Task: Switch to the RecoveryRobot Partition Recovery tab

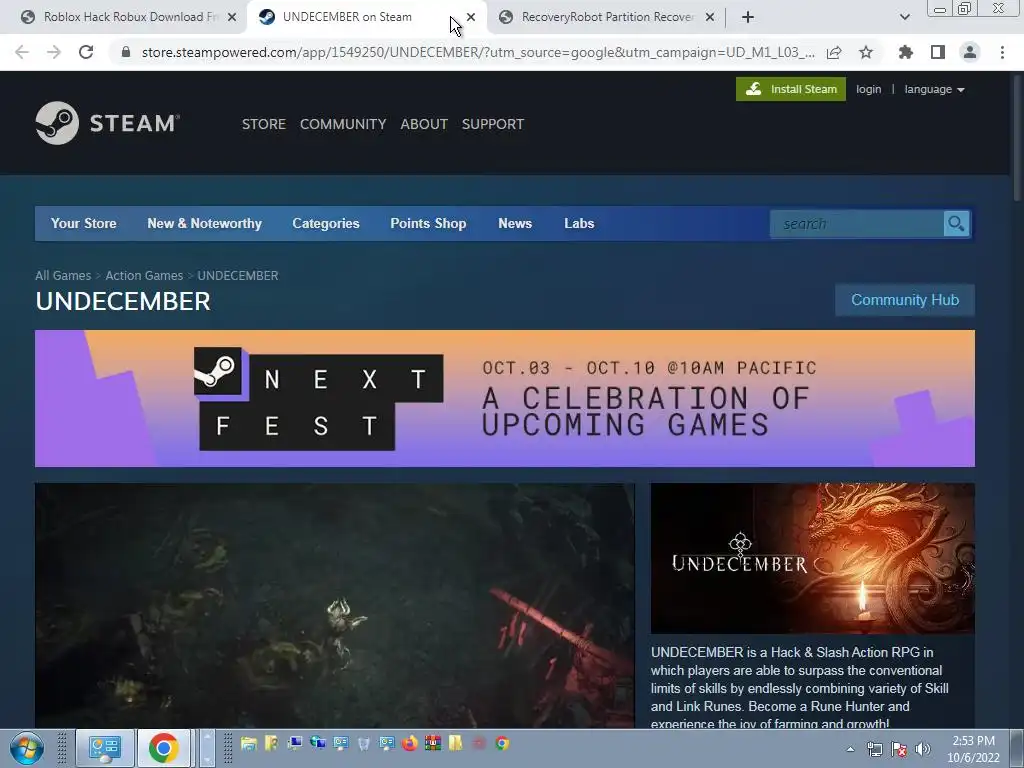Action: (607, 17)
